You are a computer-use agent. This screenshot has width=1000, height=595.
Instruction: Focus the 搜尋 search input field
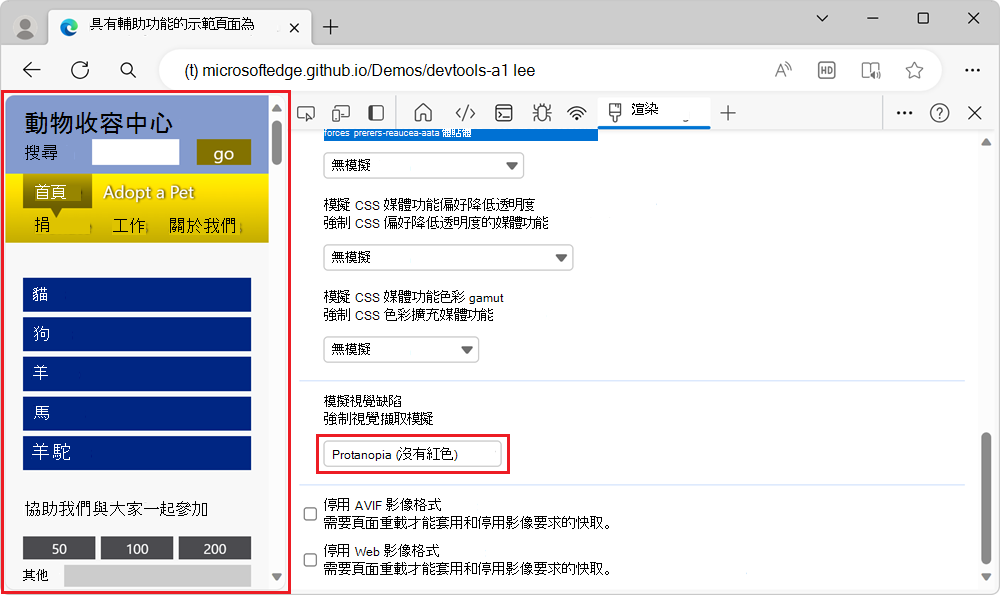[x=135, y=152]
